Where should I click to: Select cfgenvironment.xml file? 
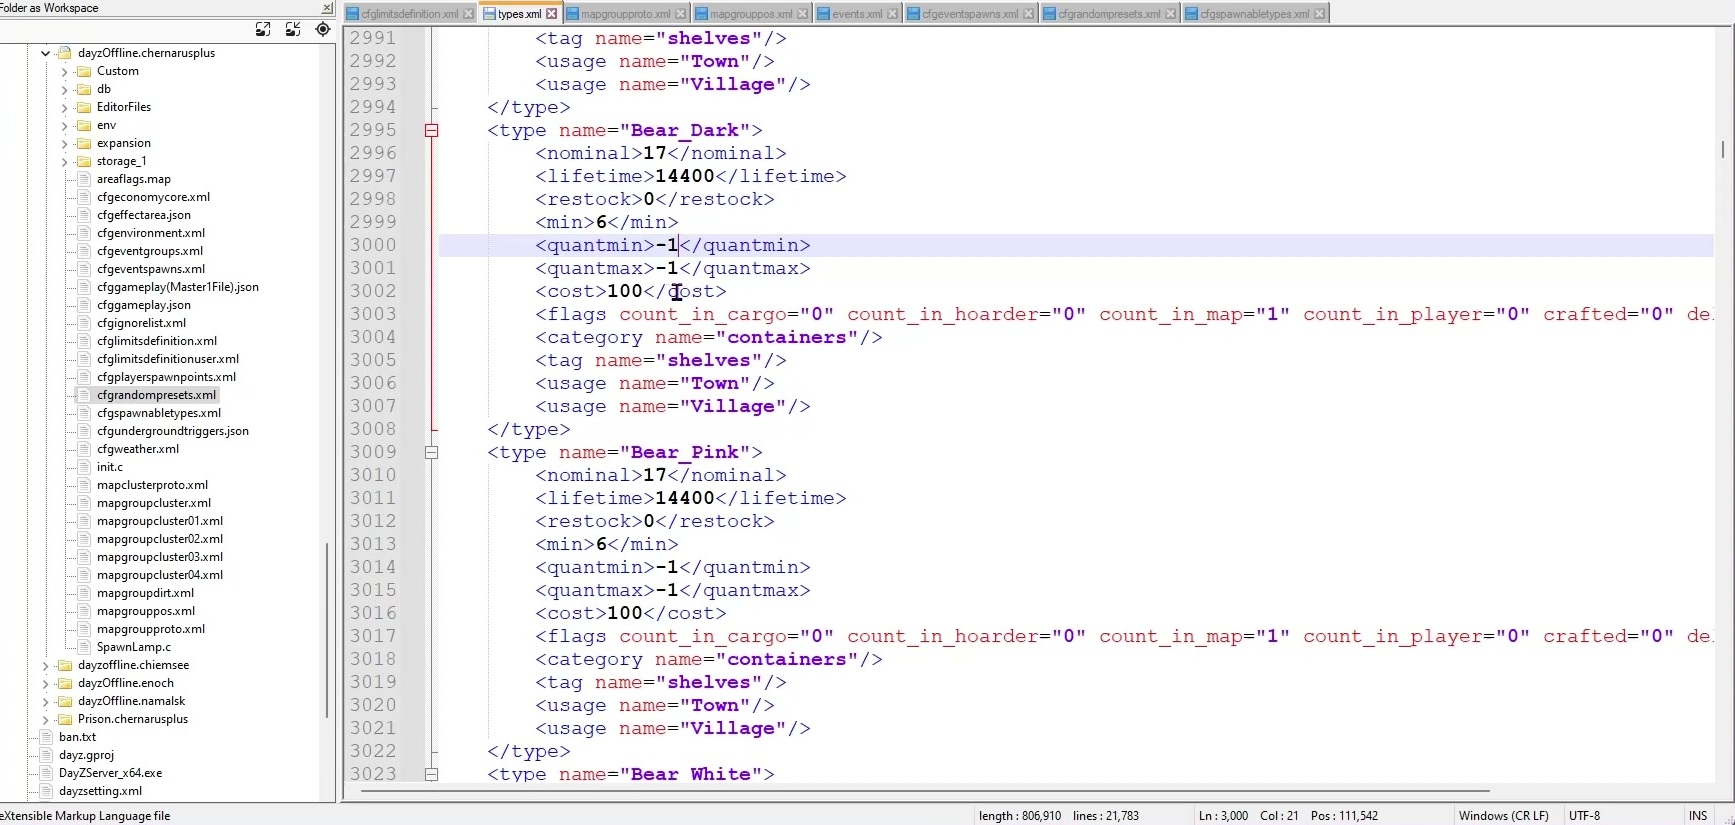(x=151, y=233)
